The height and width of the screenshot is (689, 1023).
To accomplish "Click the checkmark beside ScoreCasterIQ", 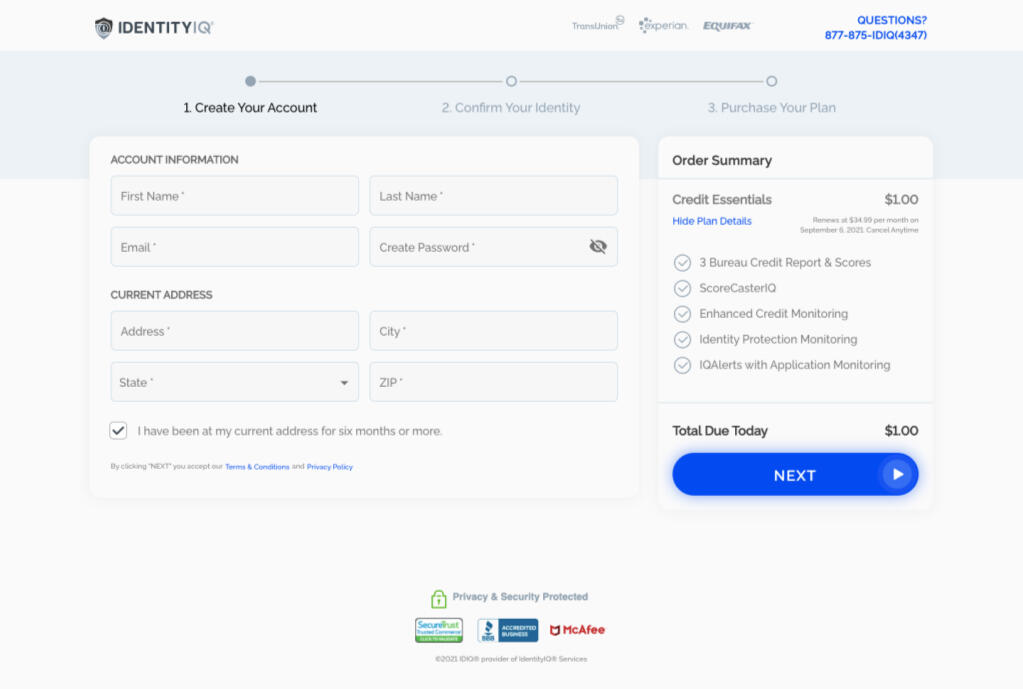I will pos(682,288).
